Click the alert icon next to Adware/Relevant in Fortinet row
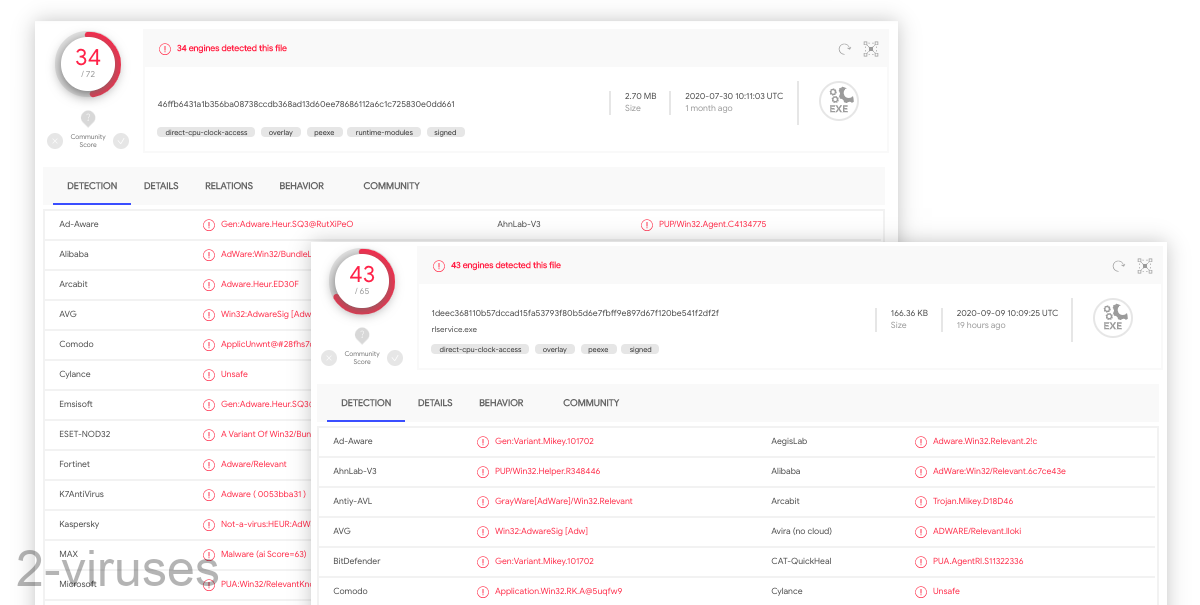 209,465
